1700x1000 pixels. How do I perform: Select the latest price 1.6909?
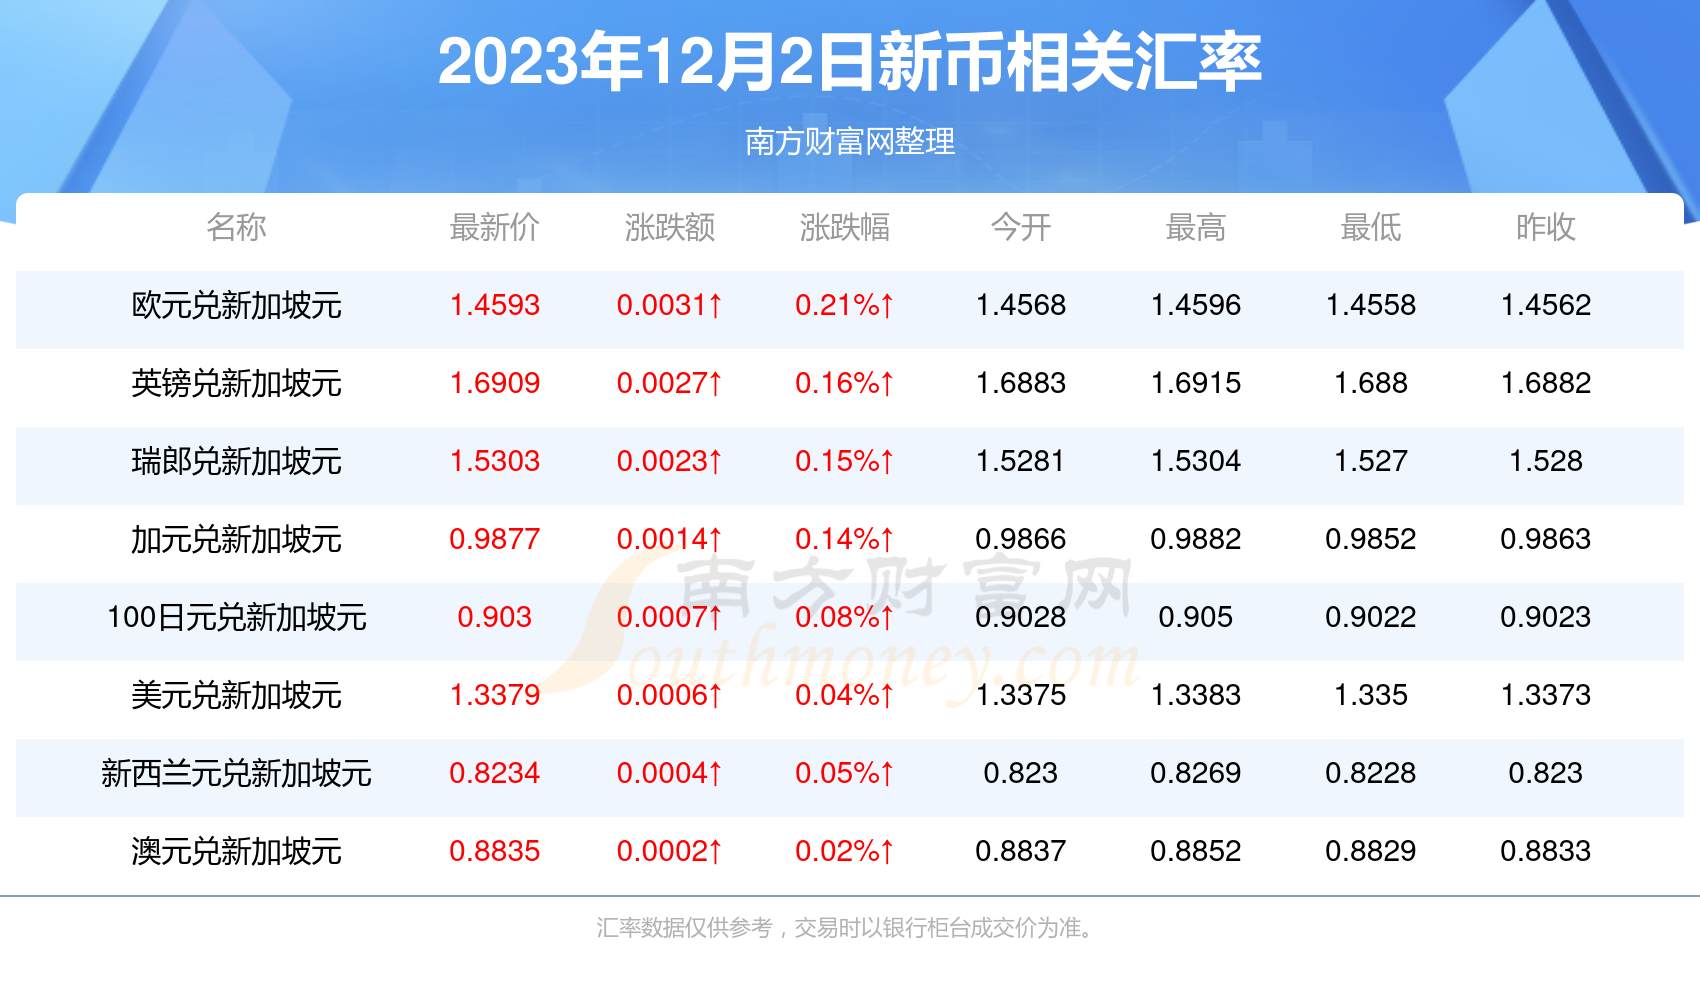pos(495,383)
